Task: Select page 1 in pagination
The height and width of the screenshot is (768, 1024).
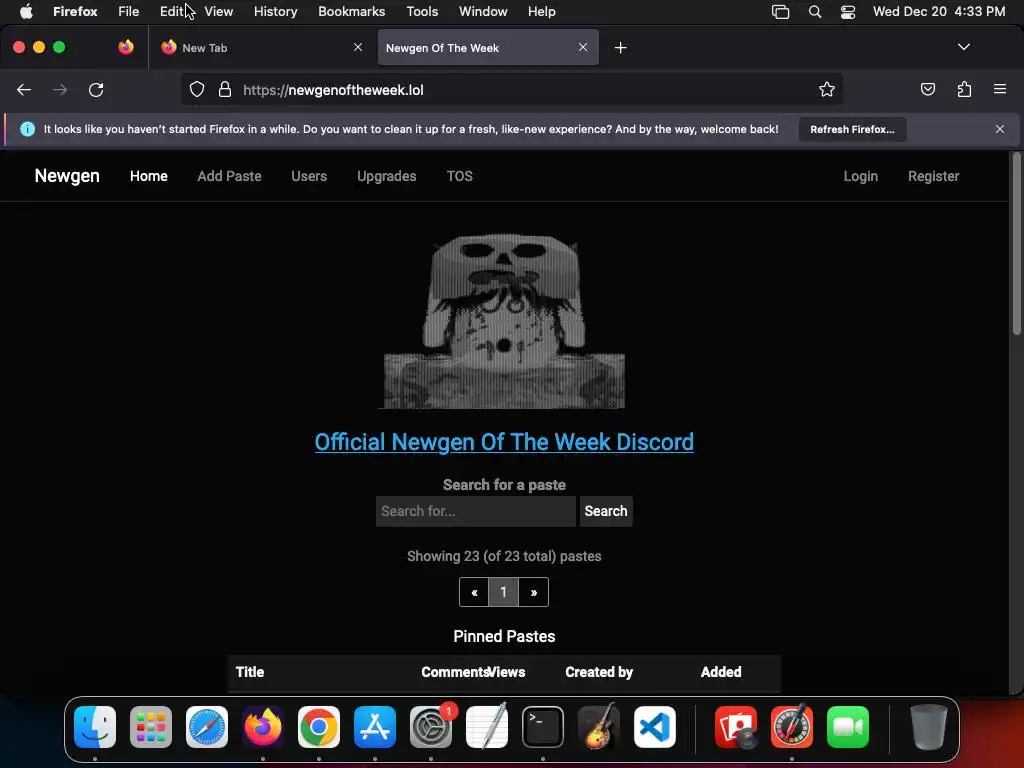Action: coord(504,592)
